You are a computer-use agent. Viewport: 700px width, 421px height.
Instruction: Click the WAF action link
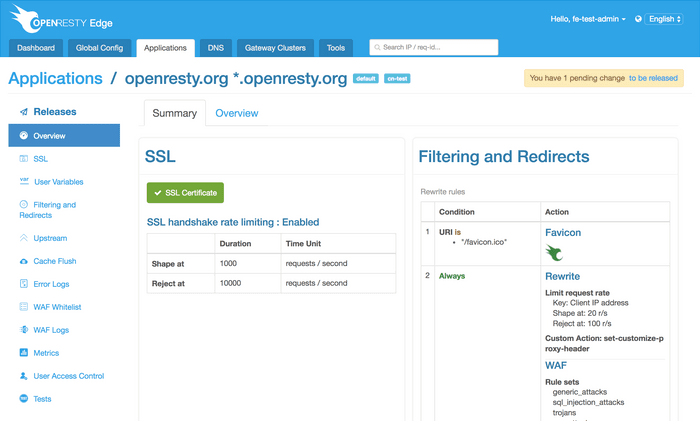[556, 365]
